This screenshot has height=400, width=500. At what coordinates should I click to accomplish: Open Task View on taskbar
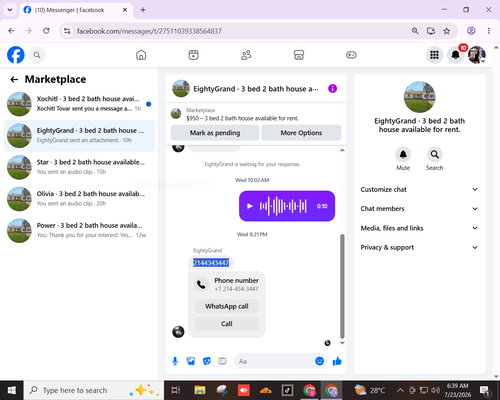coord(176,390)
